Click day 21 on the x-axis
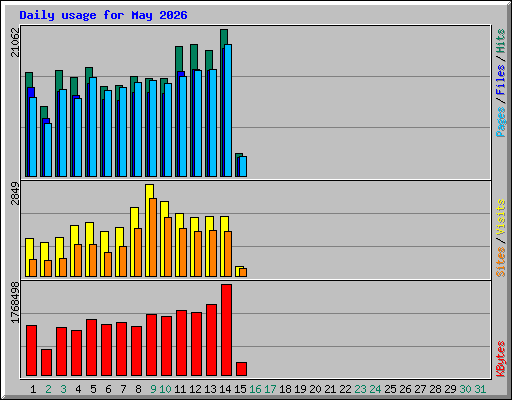This screenshot has width=512, height=400. (330, 389)
